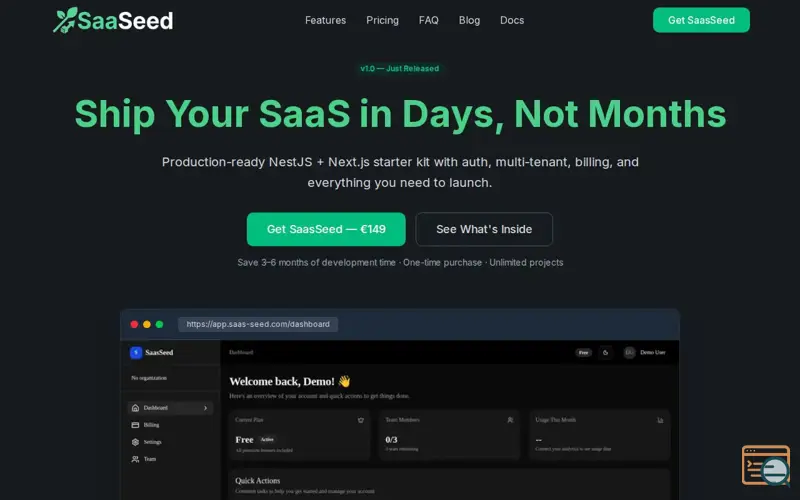Open Team in the dashboard sidebar
The image size is (800, 500).
[x=170, y=459]
